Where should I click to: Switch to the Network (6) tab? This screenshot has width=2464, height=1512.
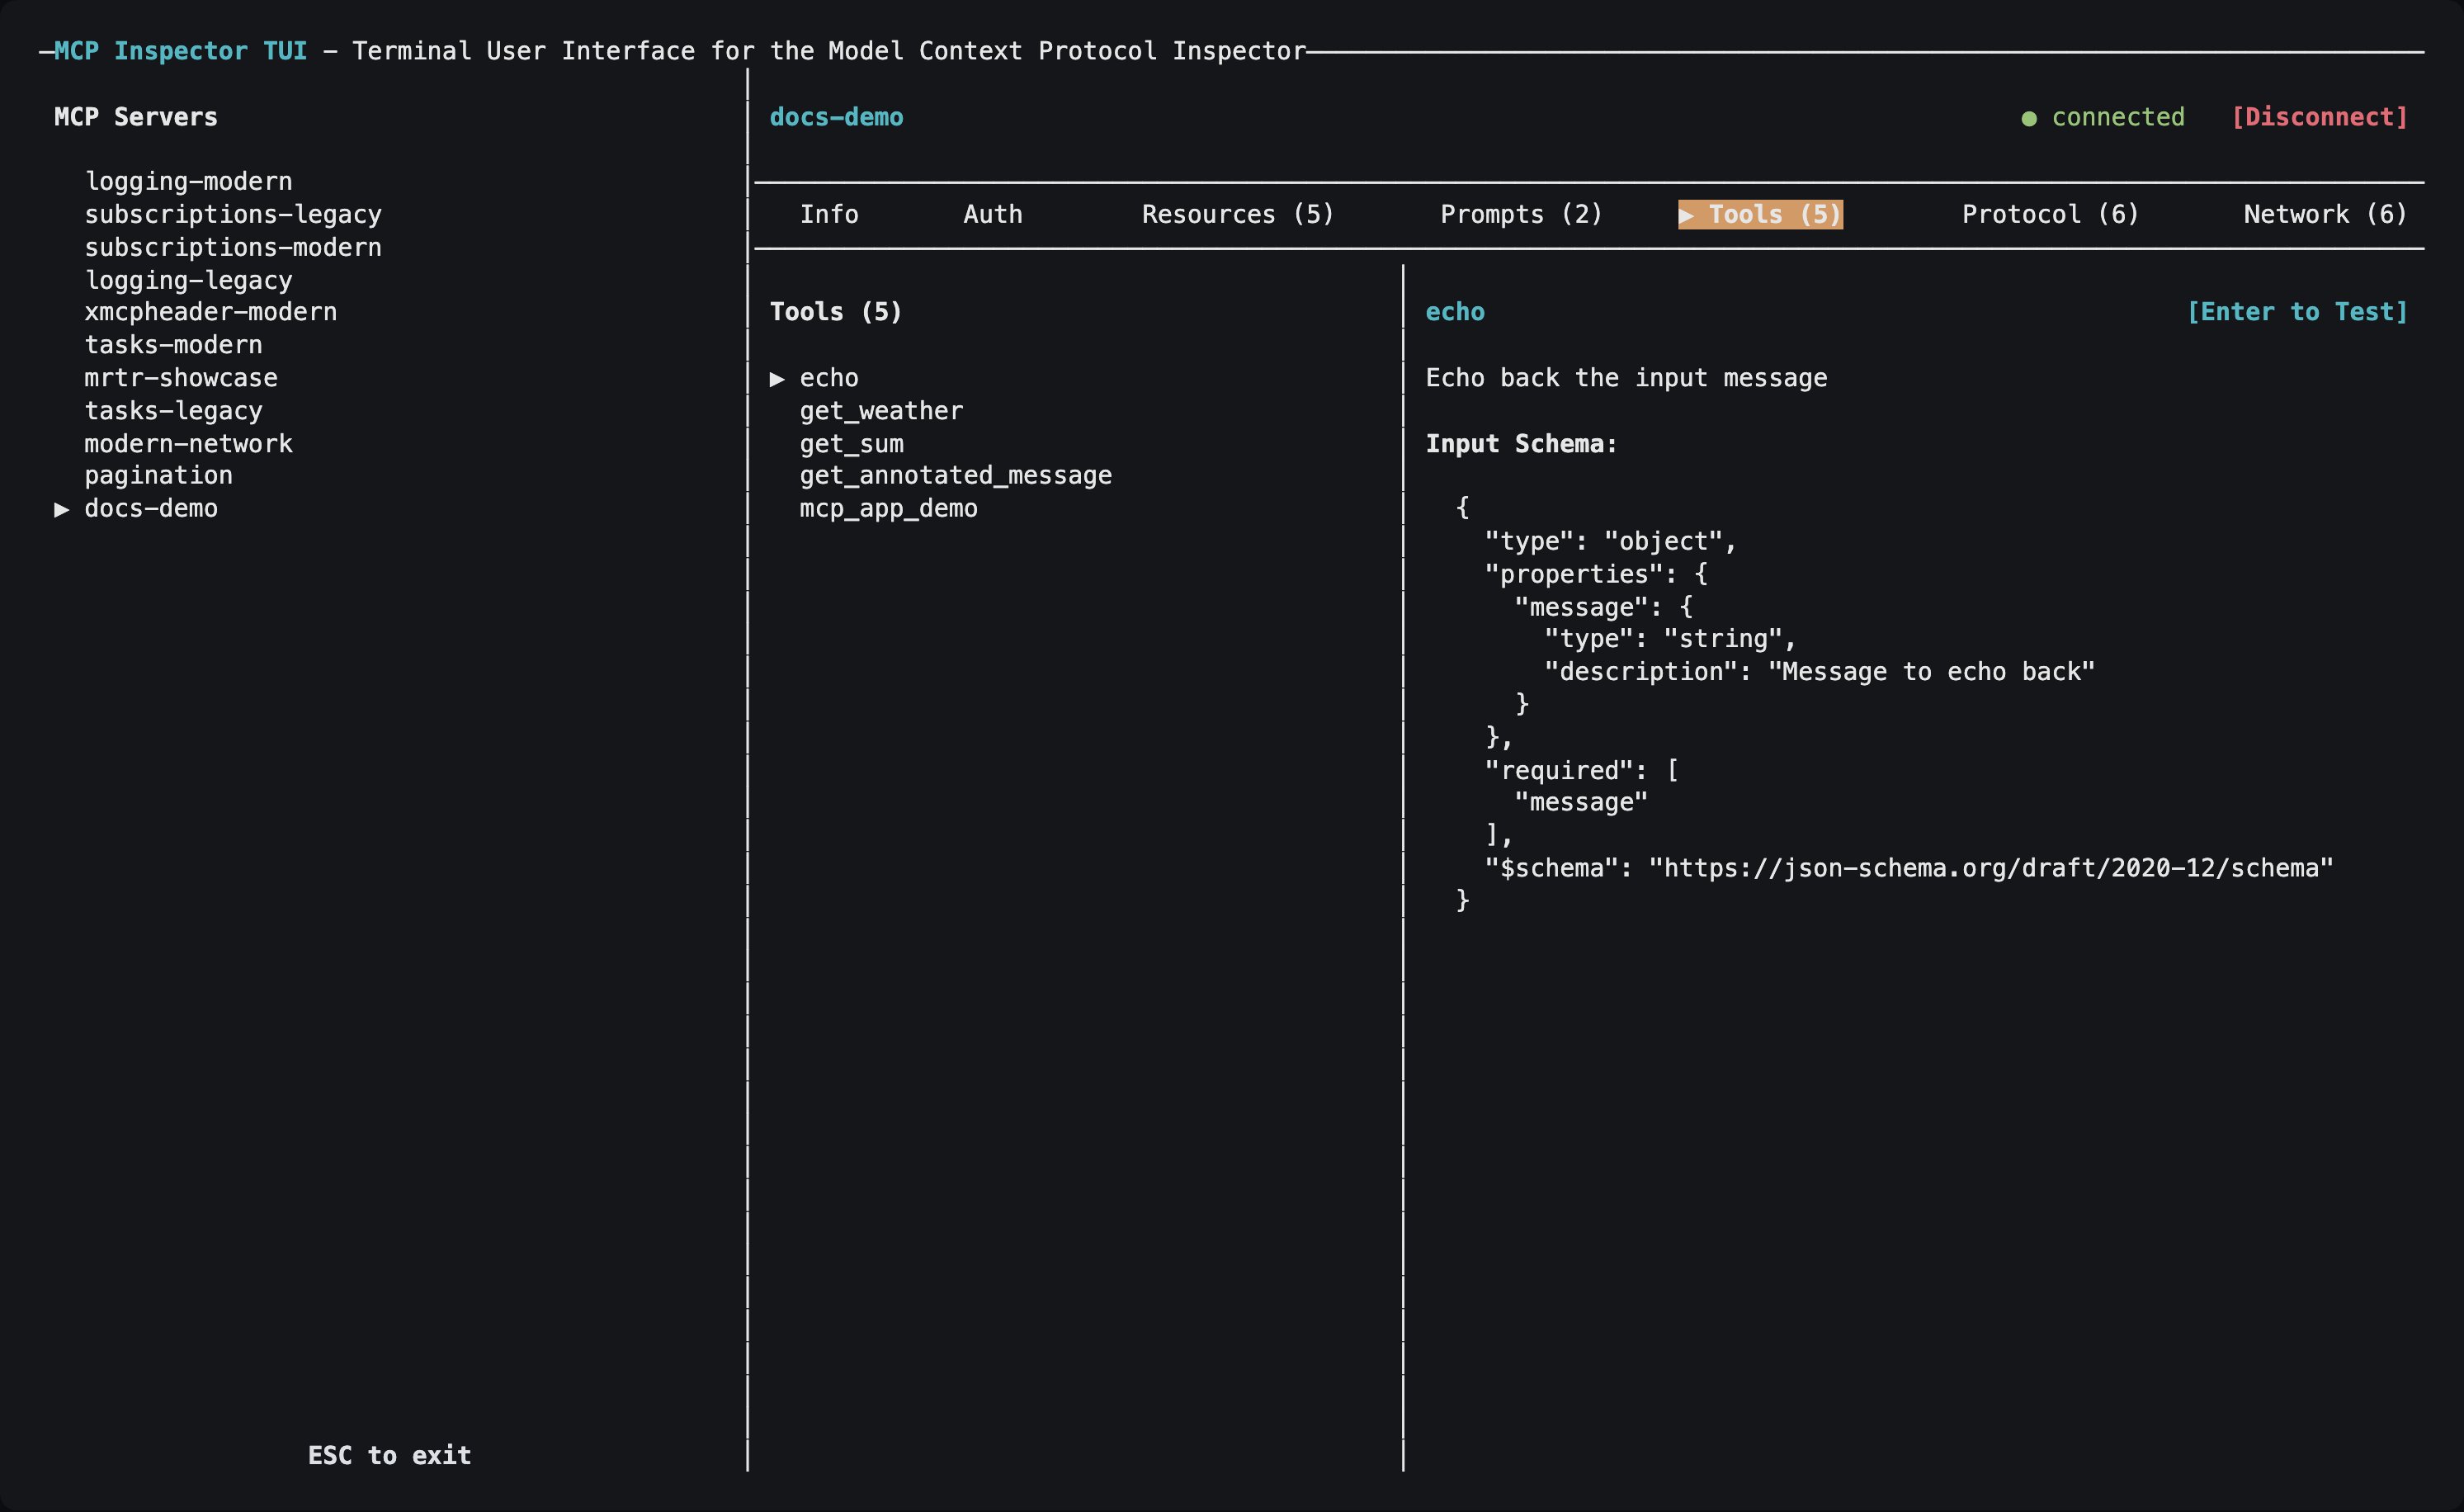click(2325, 214)
